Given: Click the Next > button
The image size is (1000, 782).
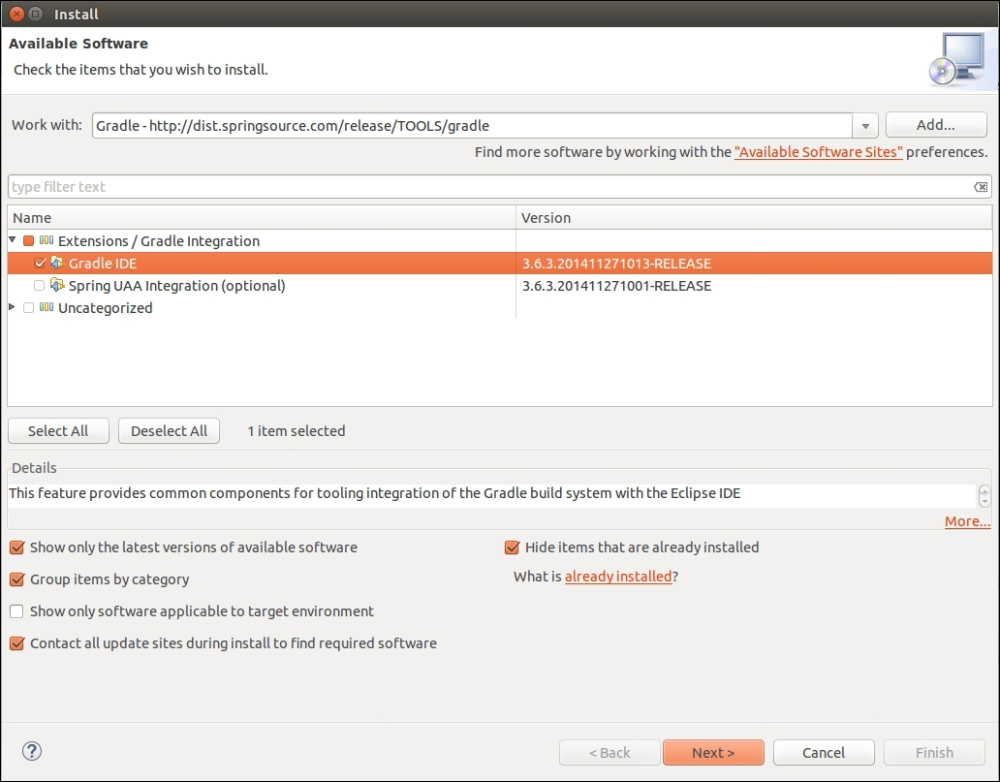Looking at the screenshot, I should point(714,753).
